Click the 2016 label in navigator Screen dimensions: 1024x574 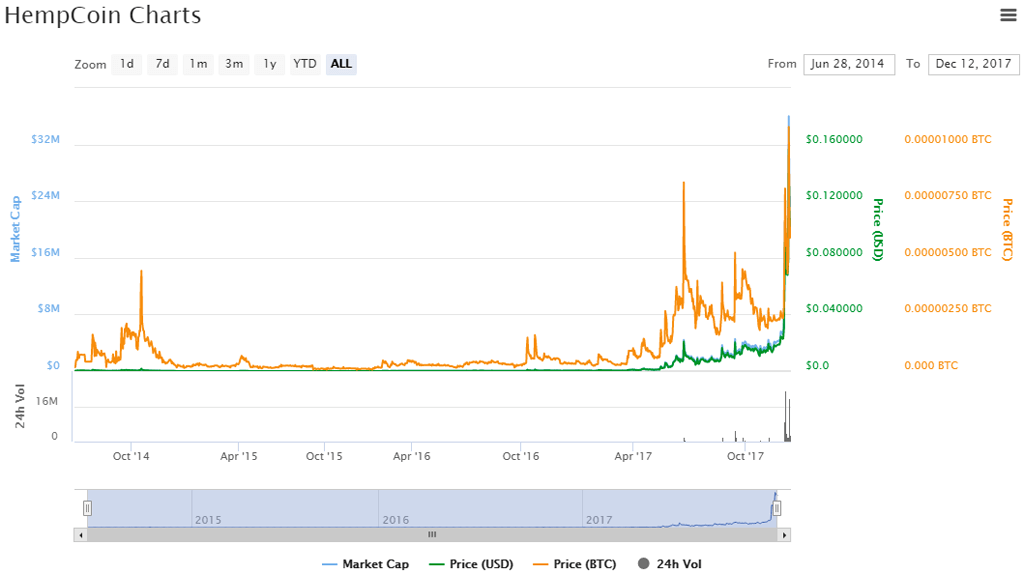point(396,520)
